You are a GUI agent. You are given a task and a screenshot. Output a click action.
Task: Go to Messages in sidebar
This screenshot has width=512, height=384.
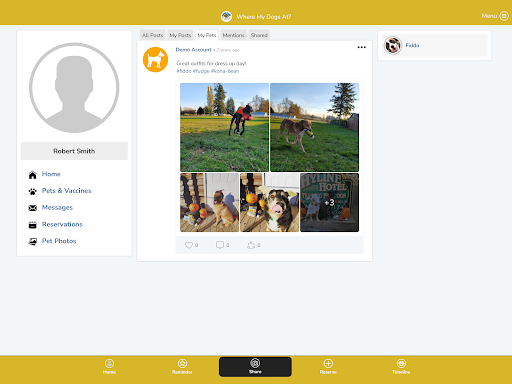point(57,207)
